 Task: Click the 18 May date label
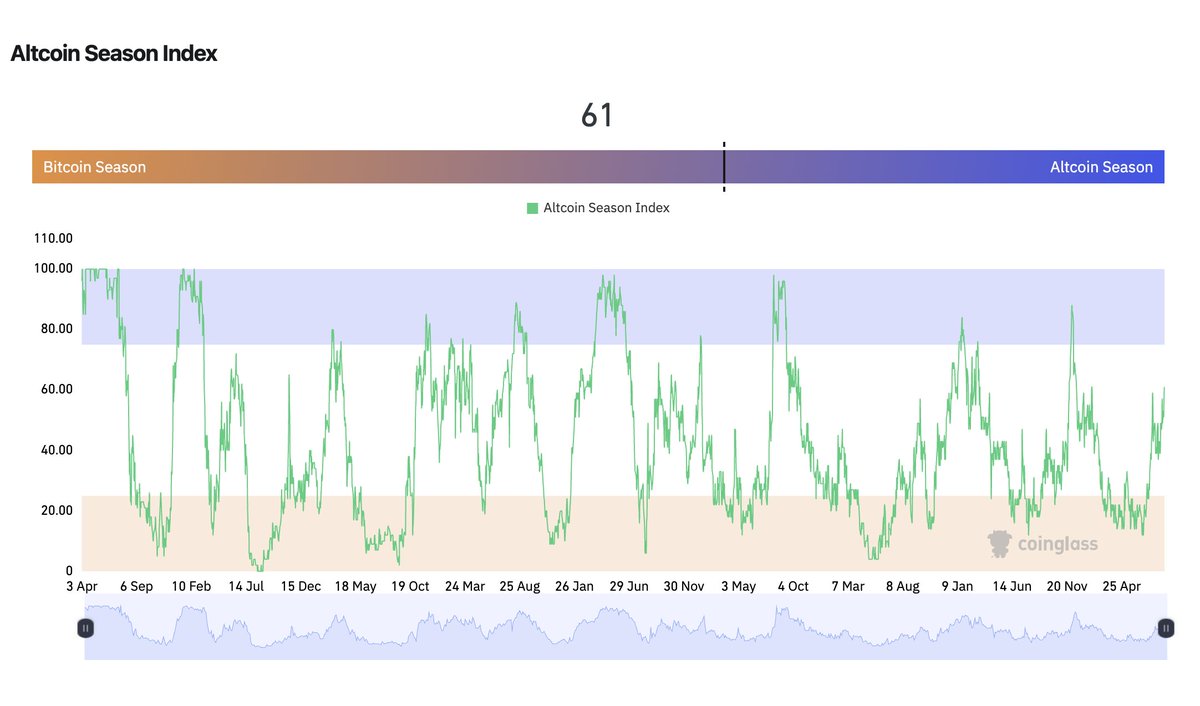coord(355,587)
